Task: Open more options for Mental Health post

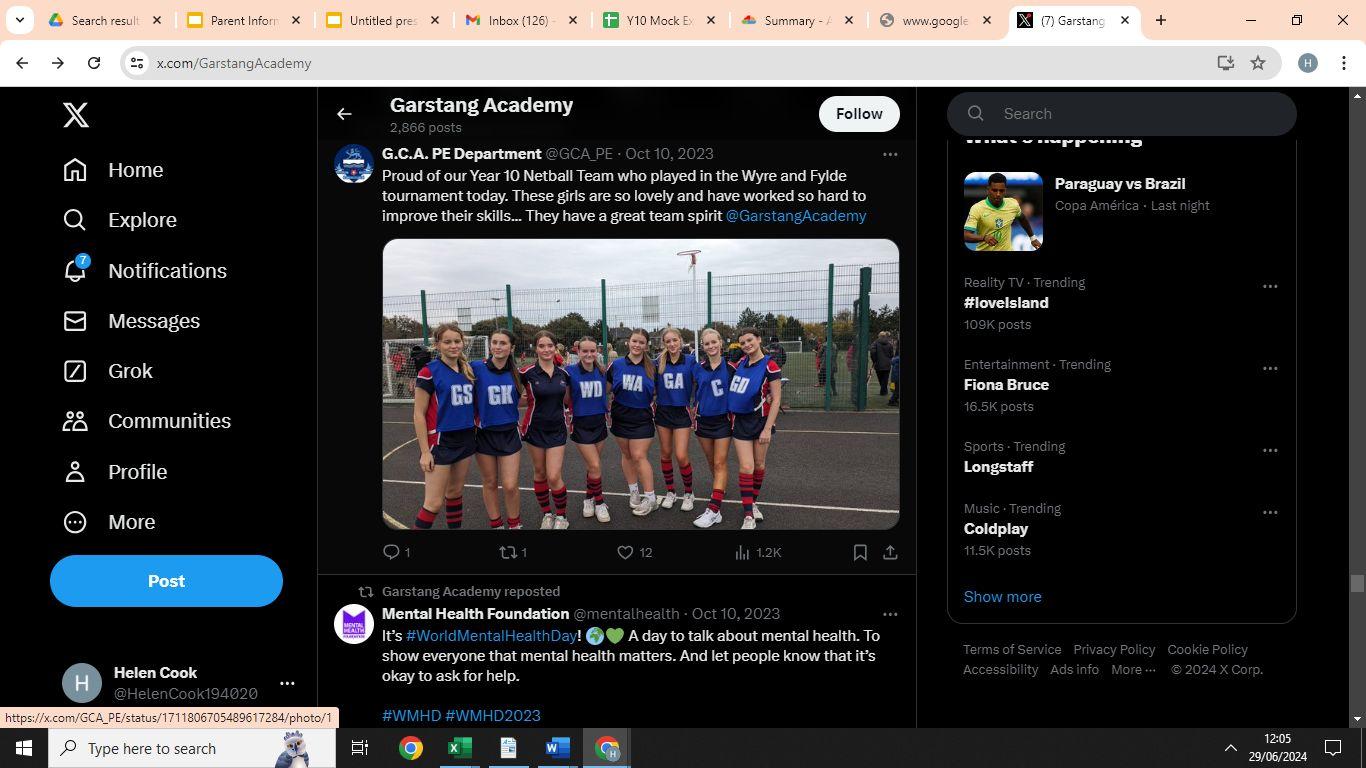Action: click(x=890, y=614)
